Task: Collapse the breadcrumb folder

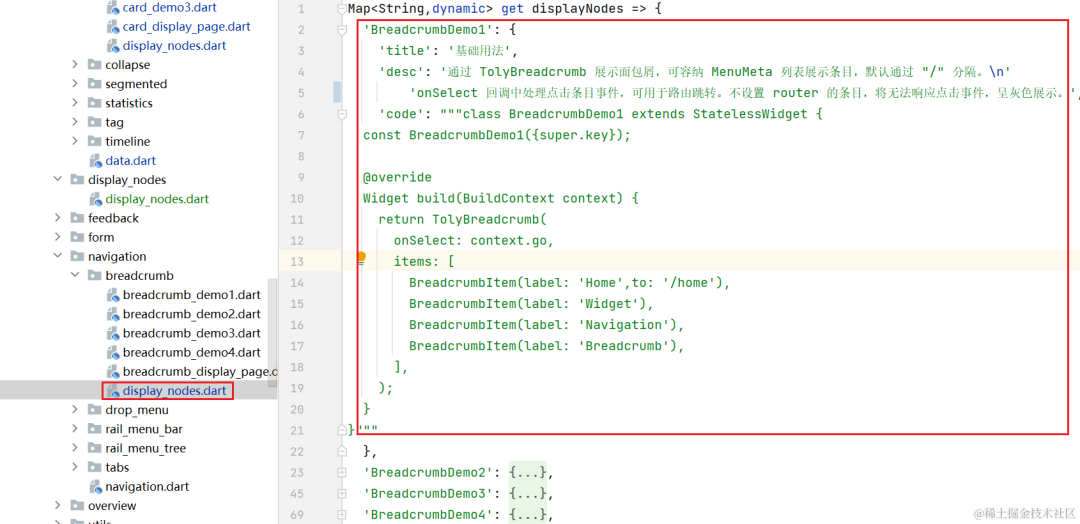Action: pyautogui.click(x=75, y=275)
